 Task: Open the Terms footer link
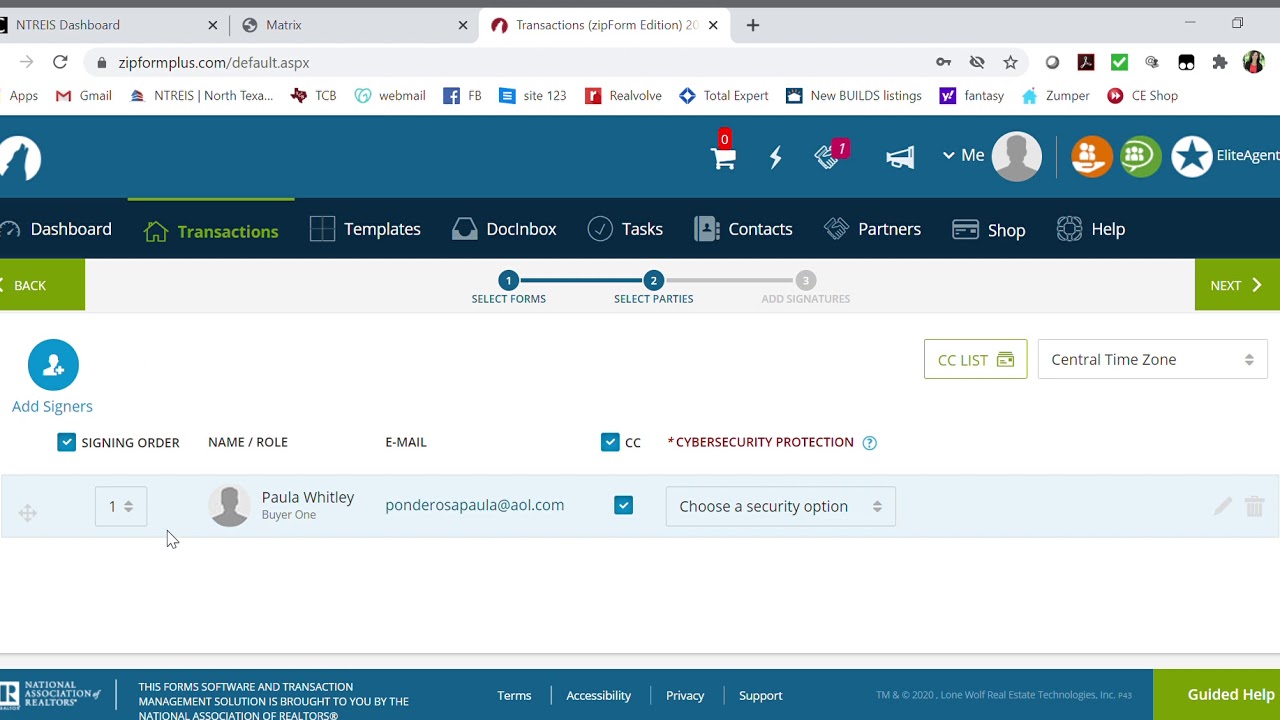tap(514, 695)
